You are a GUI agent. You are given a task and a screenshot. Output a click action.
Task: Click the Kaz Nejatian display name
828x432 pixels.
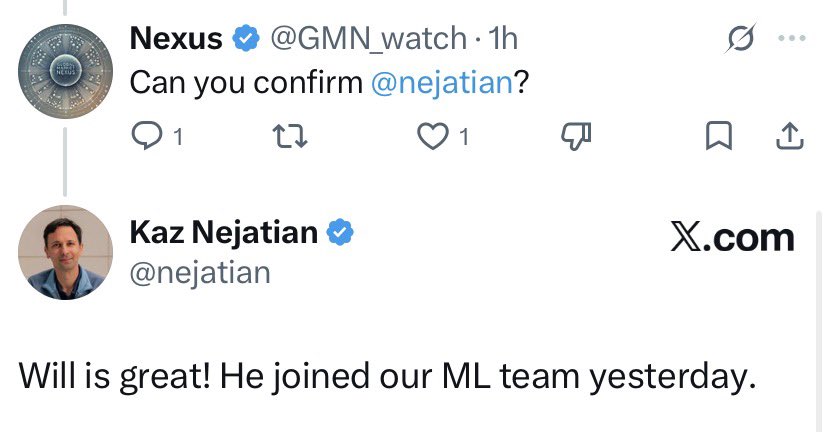224,233
